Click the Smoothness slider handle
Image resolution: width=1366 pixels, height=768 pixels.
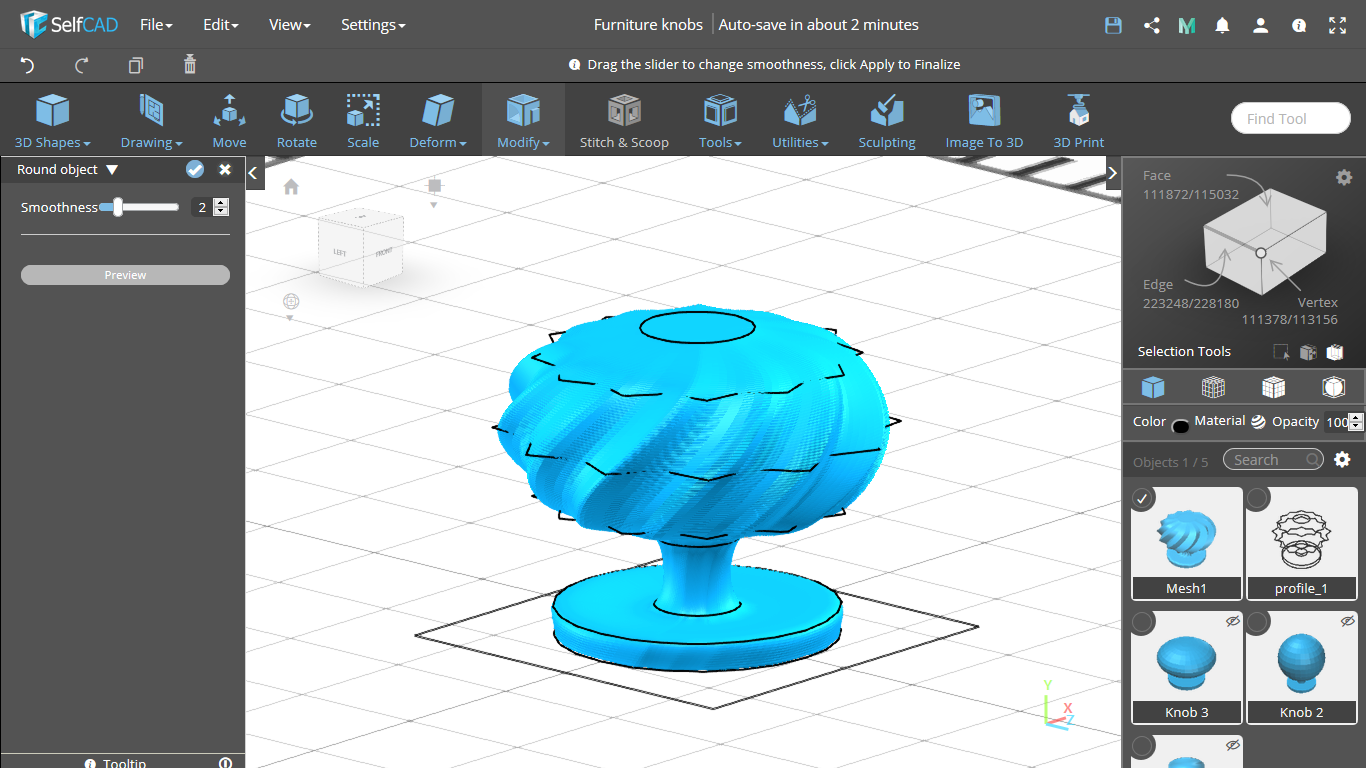(x=117, y=207)
